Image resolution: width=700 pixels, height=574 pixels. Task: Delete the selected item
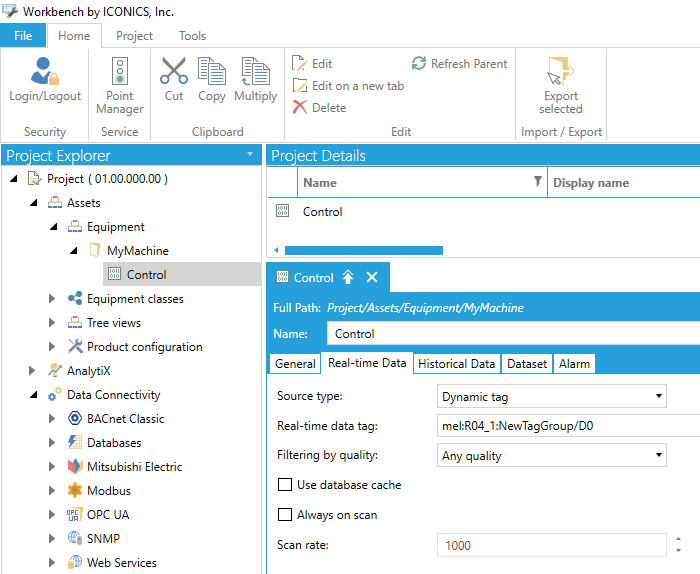320,108
